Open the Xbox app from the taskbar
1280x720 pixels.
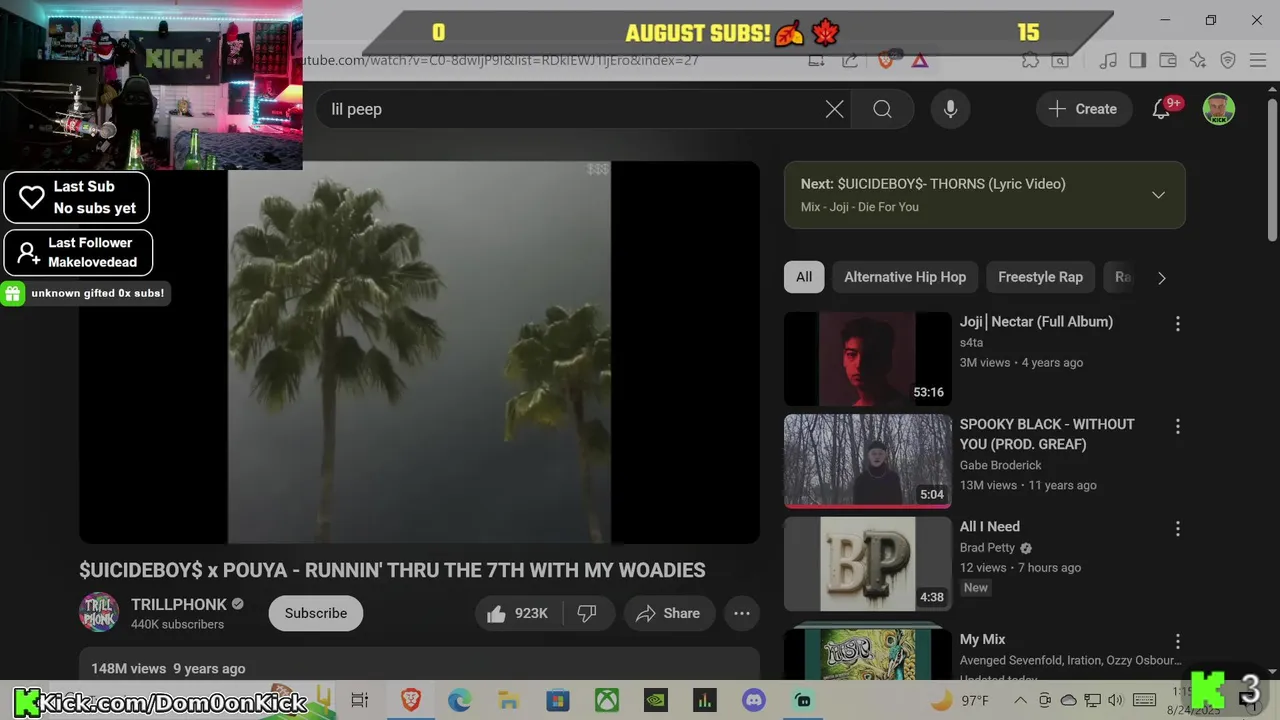[x=607, y=700]
